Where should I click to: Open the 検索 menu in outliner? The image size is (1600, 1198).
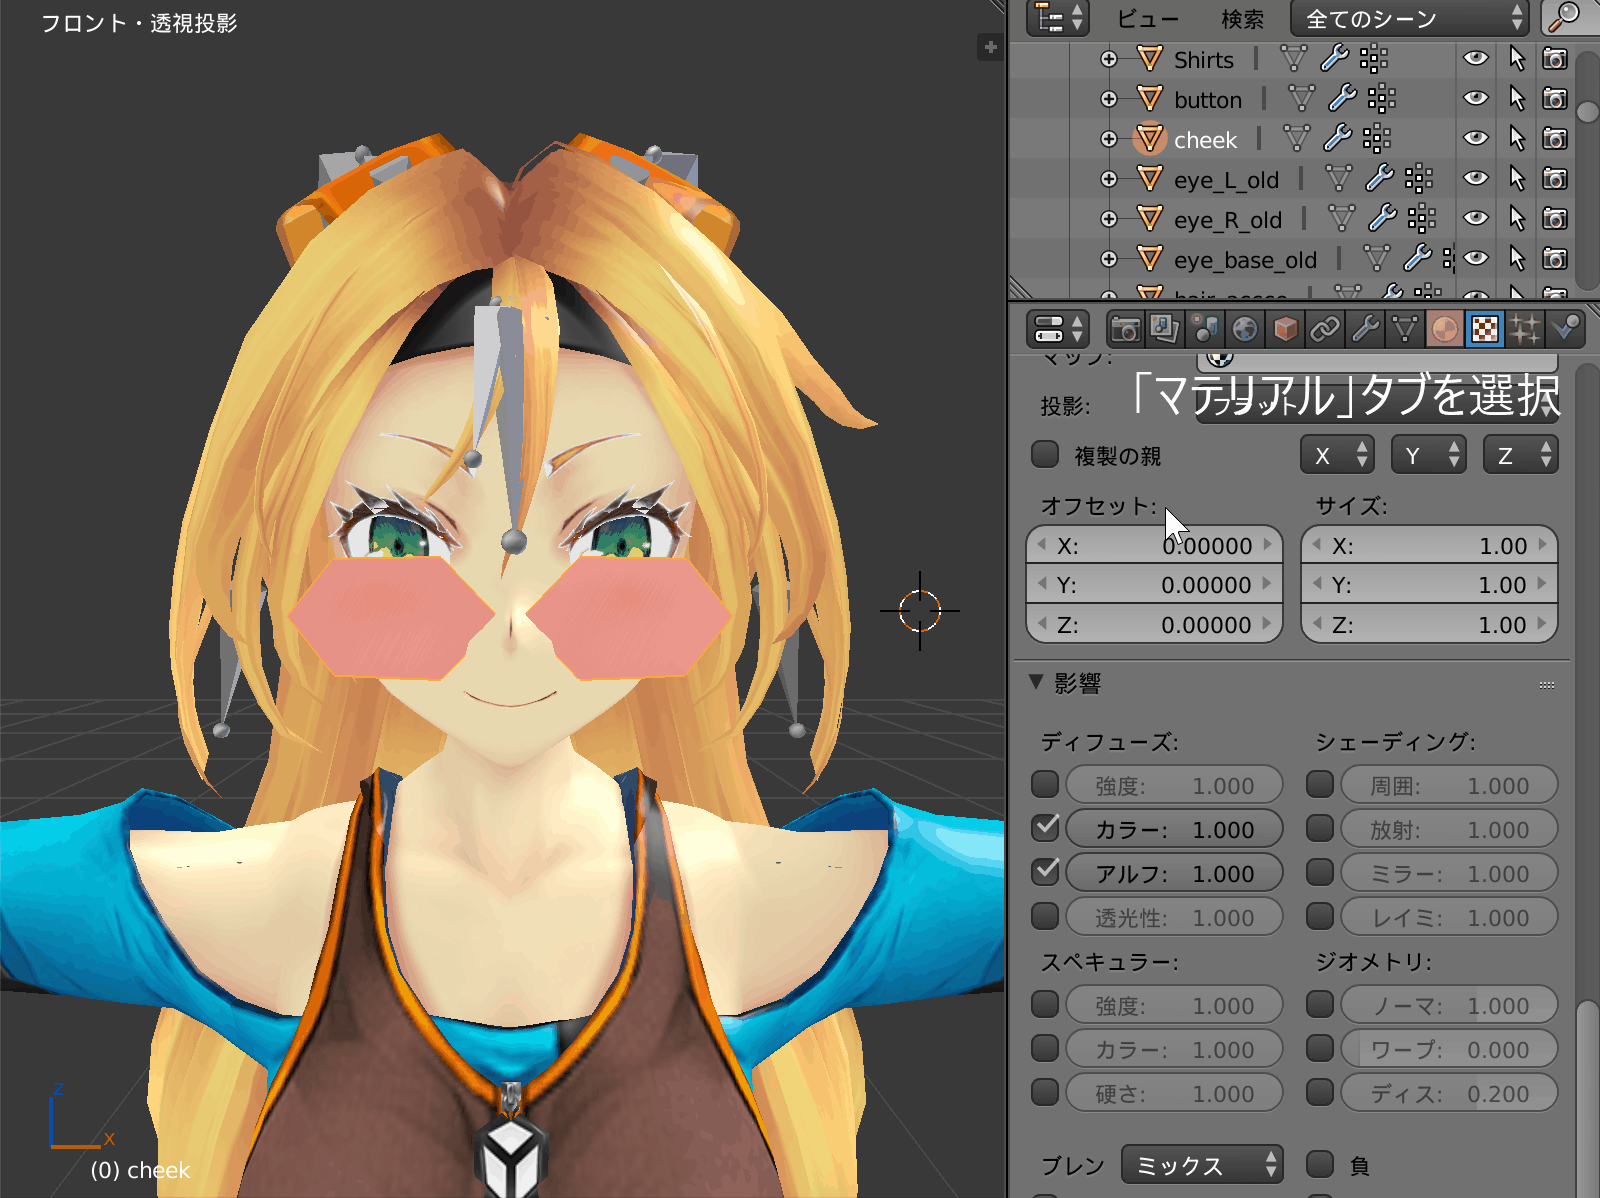click(x=1242, y=19)
